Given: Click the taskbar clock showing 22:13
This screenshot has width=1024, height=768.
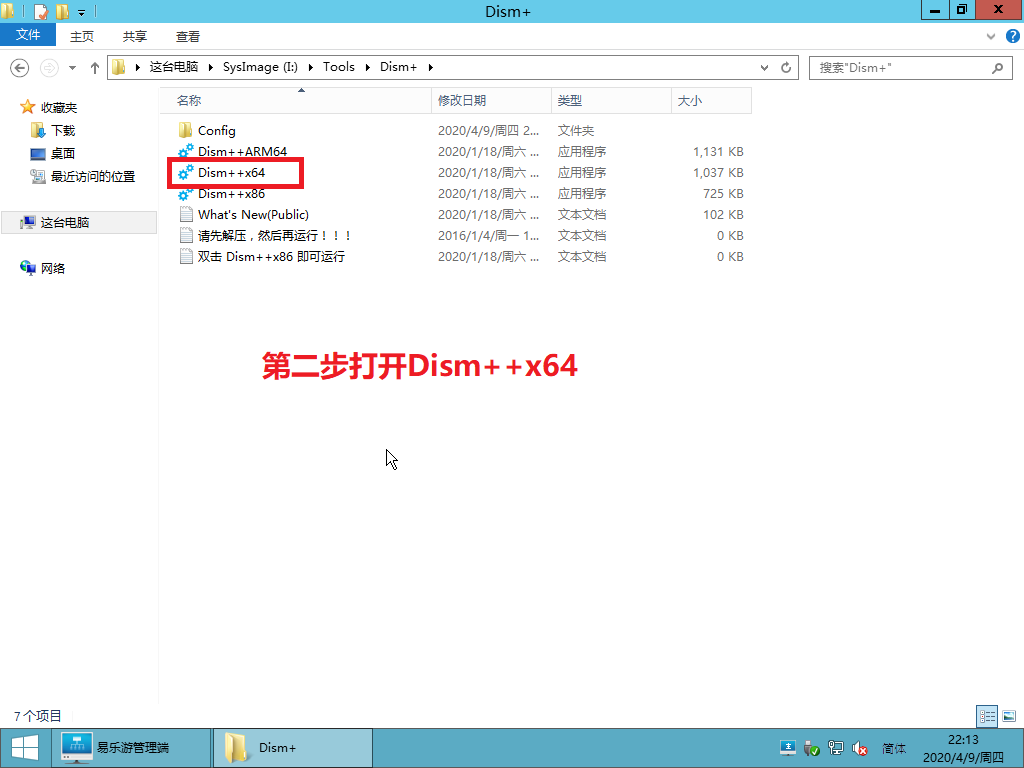Looking at the screenshot, I should pyautogui.click(x=963, y=748).
